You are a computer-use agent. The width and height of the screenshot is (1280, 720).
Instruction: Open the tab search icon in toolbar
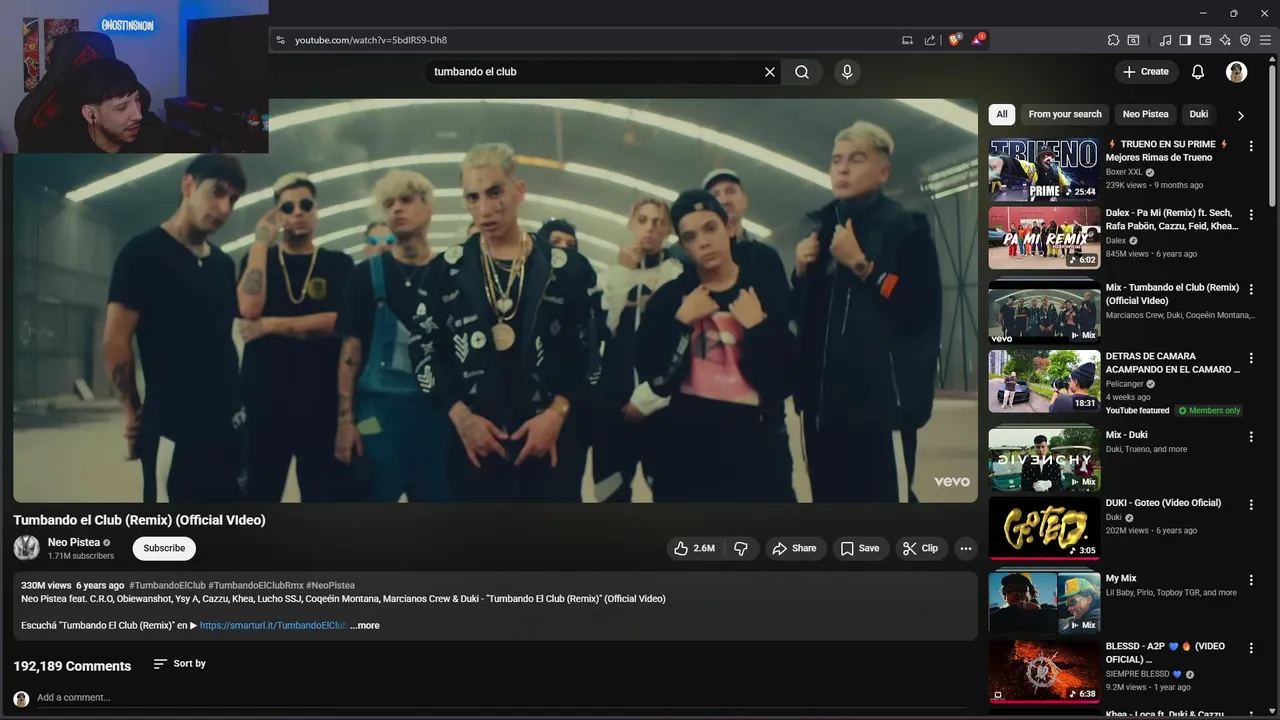[x=1133, y=40]
